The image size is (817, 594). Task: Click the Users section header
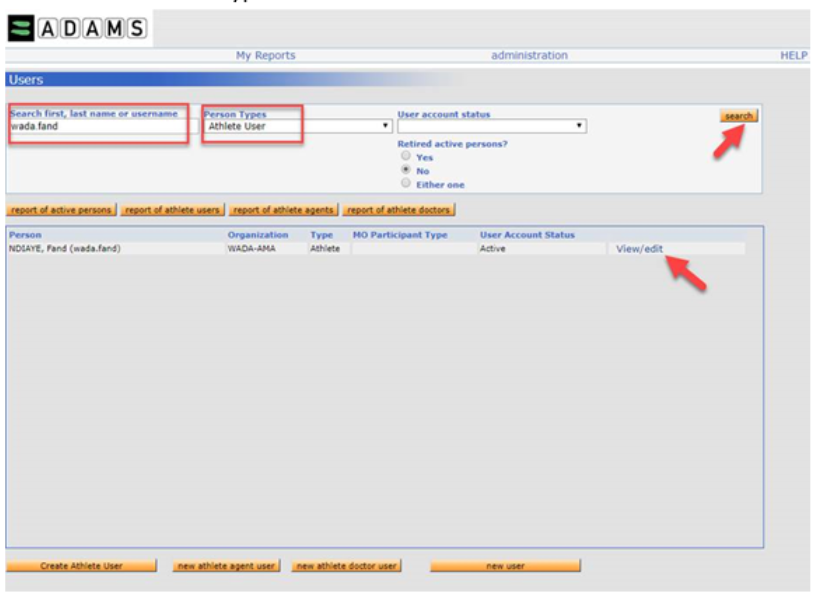tap(26, 80)
